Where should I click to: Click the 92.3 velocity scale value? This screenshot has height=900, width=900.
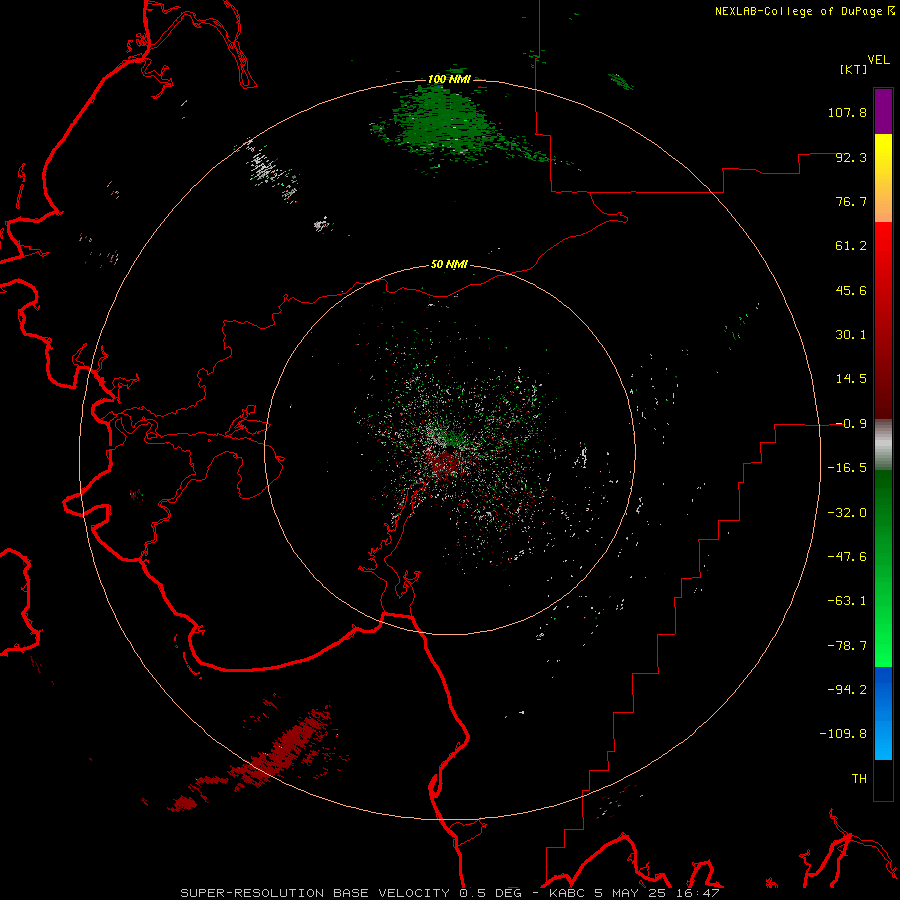851,157
